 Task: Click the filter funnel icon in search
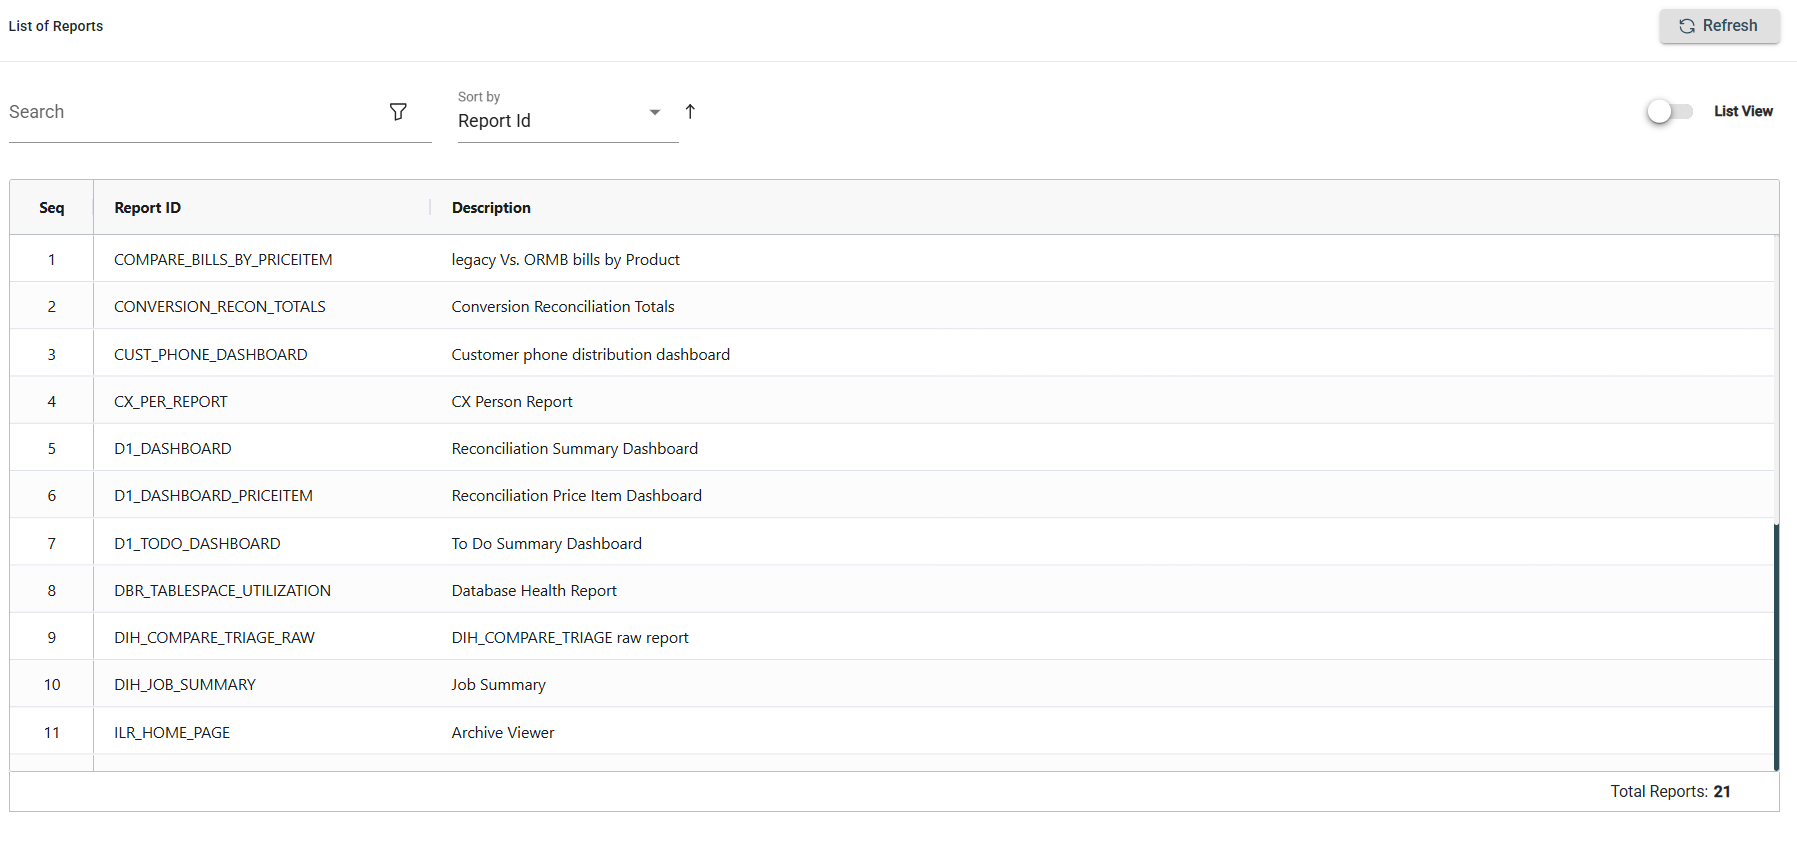398,112
